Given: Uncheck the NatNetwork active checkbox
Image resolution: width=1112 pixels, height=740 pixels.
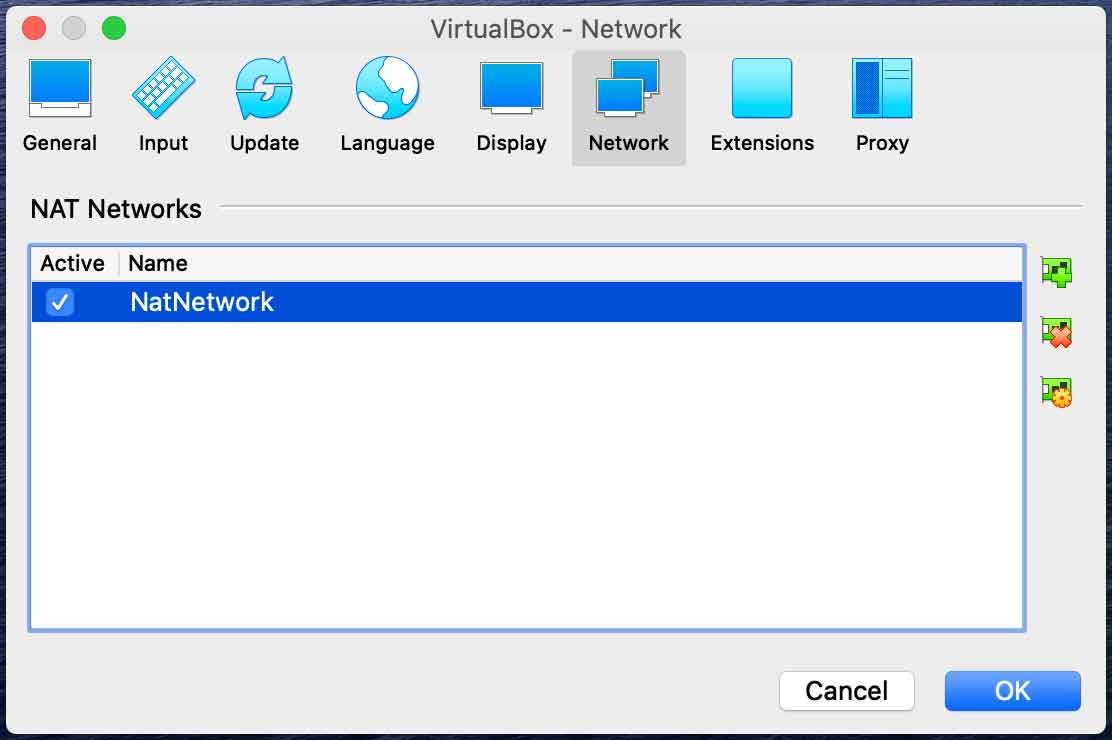Looking at the screenshot, I should [x=59, y=302].
